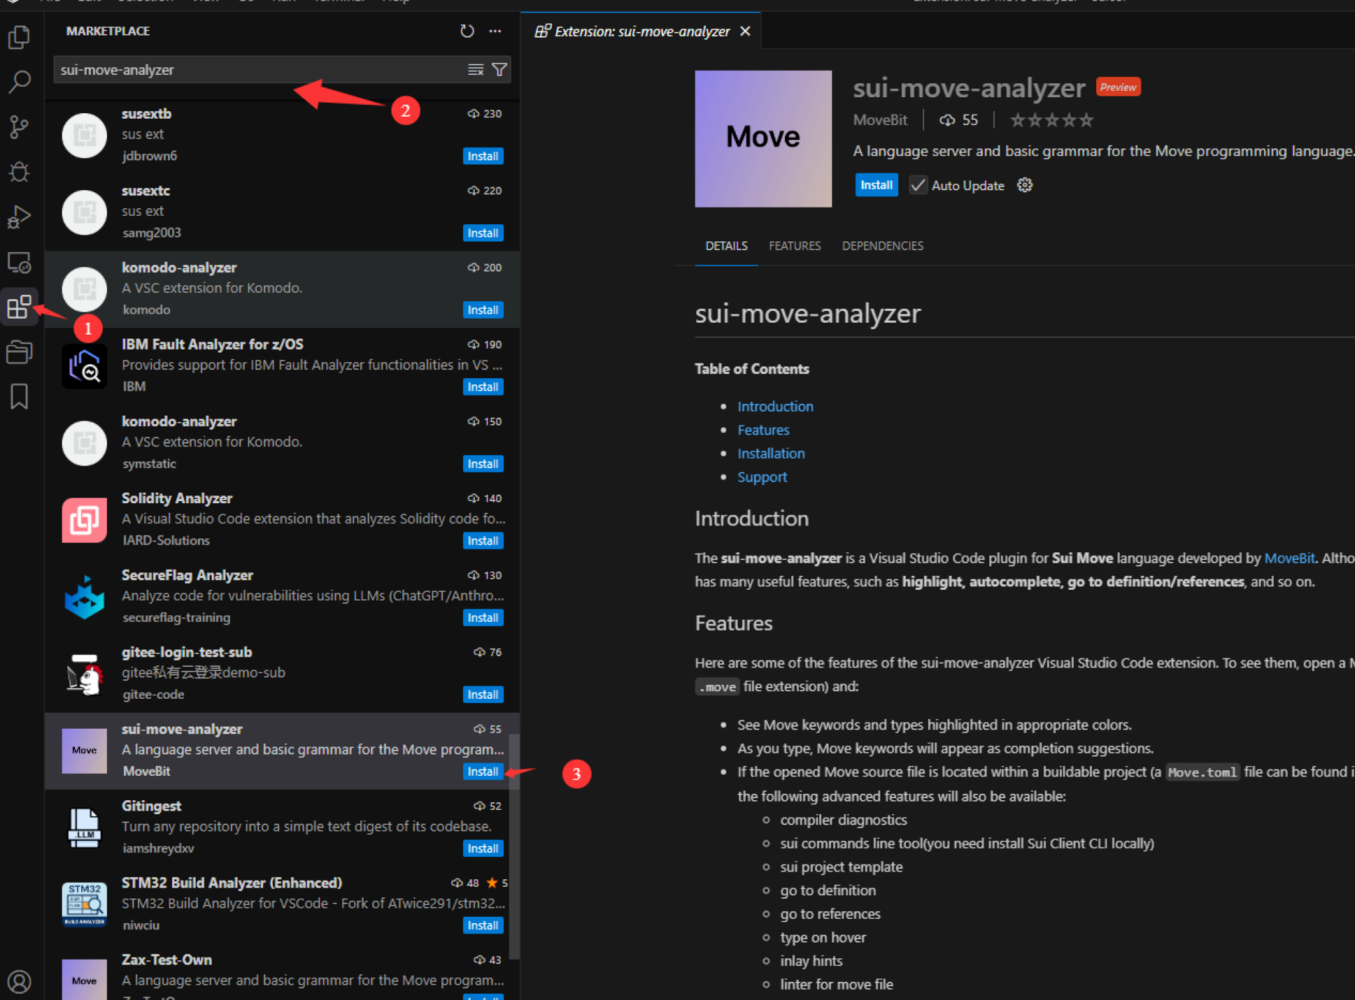Install the susextb extension

(x=483, y=156)
